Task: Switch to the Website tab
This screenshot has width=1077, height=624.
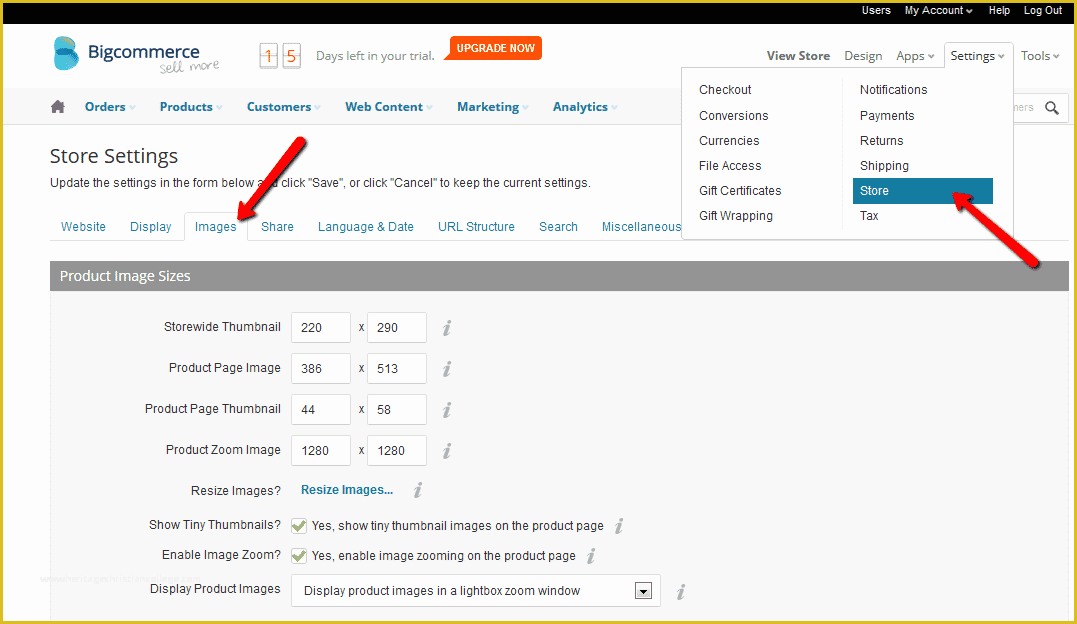Action: tap(83, 227)
